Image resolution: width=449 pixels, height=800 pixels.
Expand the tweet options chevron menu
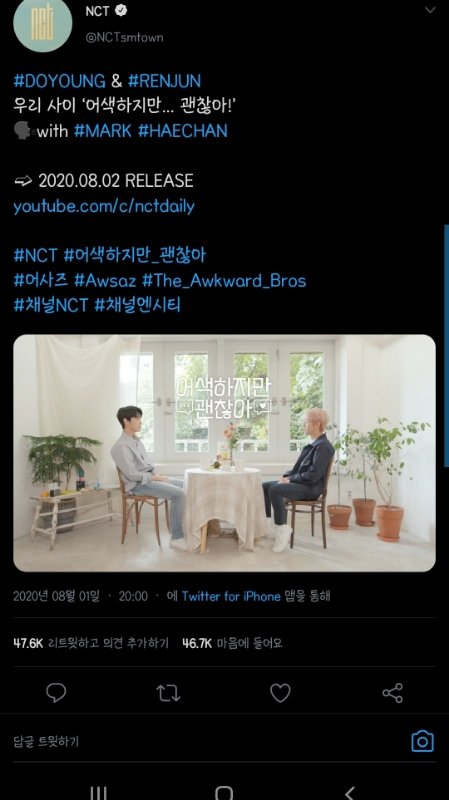pos(431,10)
